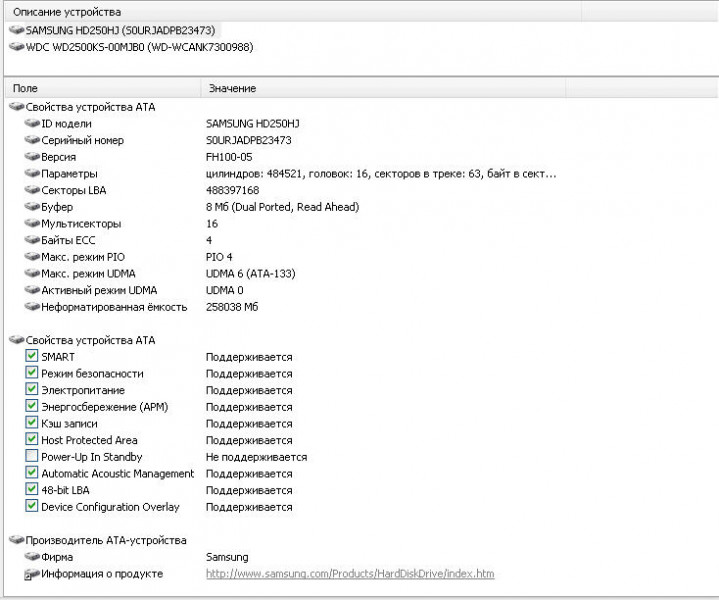Click the Макс. режим PIO row icon
719x600 pixels.
tap(32, 257)
